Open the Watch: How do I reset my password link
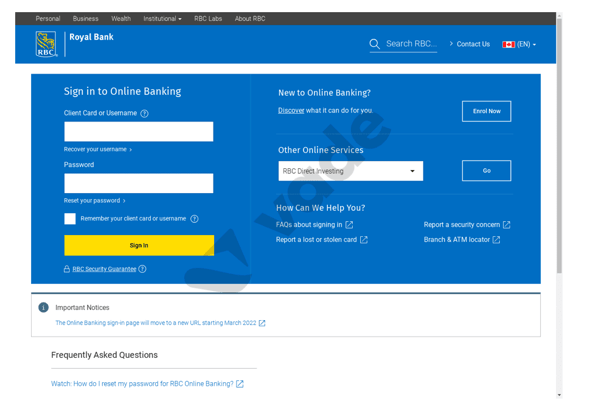The height and width of the screenshot is (401, 590). (142, 384)
